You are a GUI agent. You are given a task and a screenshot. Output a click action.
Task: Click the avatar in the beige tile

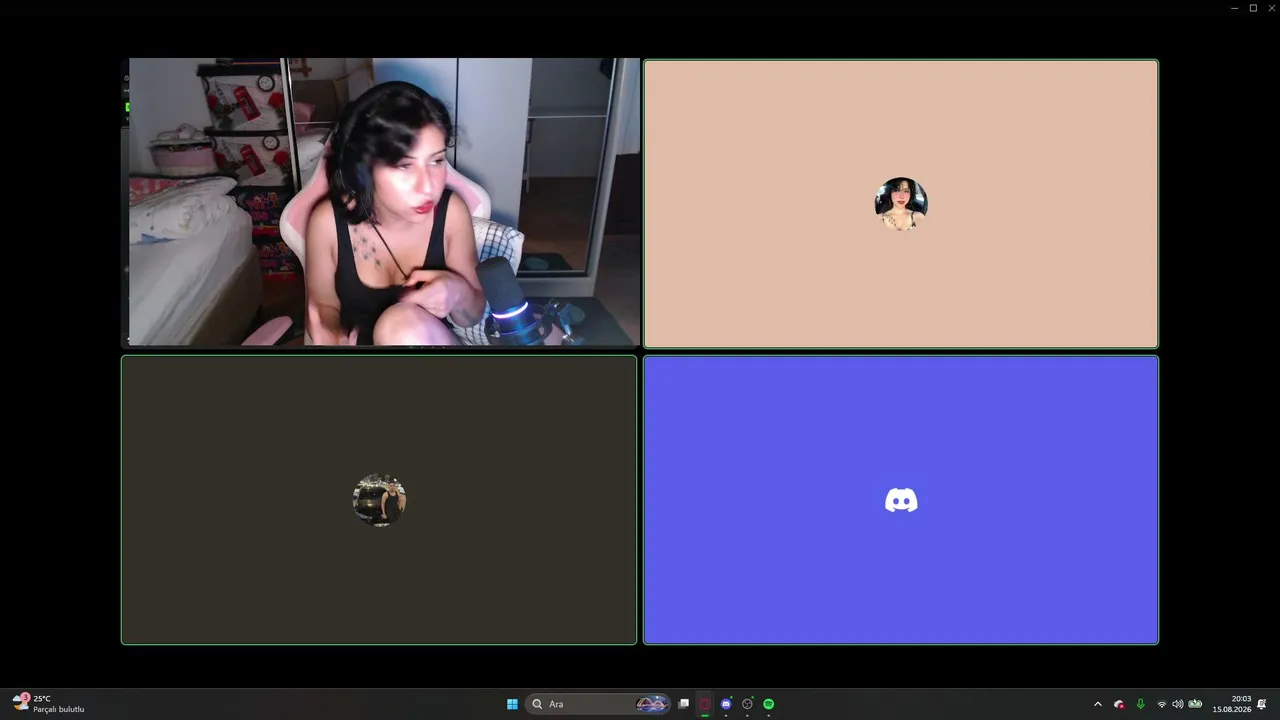[x=901, y=204]
